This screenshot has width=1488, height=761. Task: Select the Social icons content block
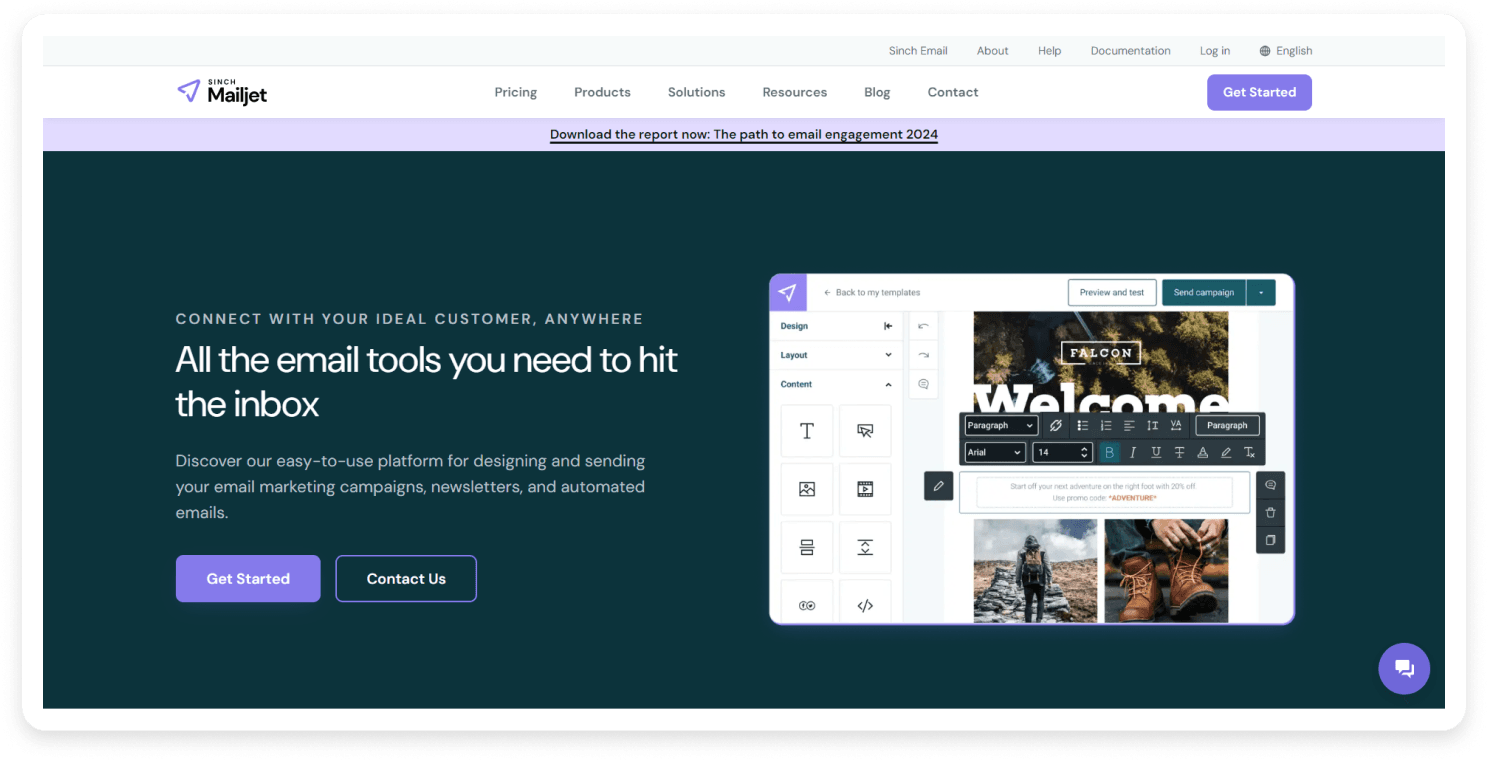pos(807,603)
